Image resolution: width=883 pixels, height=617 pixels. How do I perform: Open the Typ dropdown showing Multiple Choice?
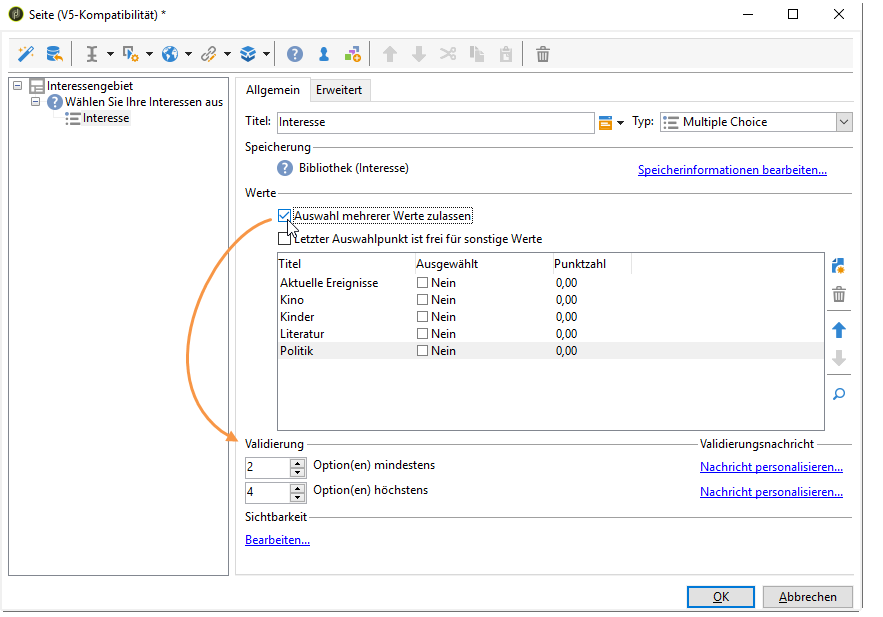tap(843, 122)
